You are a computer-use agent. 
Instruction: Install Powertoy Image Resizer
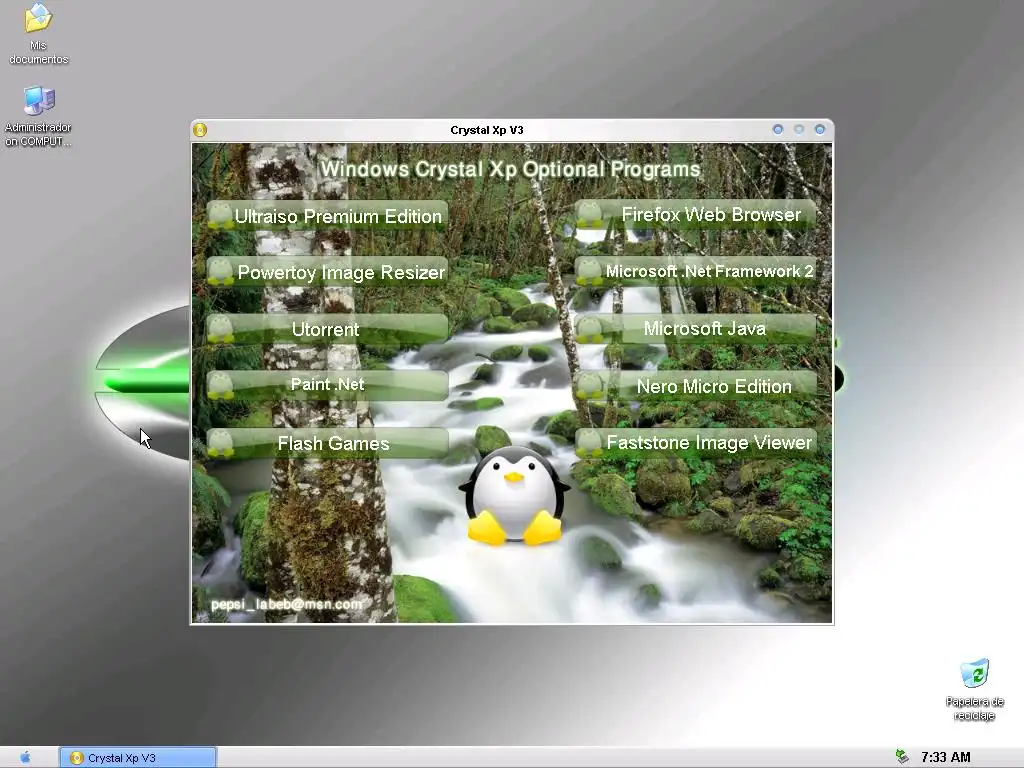click(328, 272)
